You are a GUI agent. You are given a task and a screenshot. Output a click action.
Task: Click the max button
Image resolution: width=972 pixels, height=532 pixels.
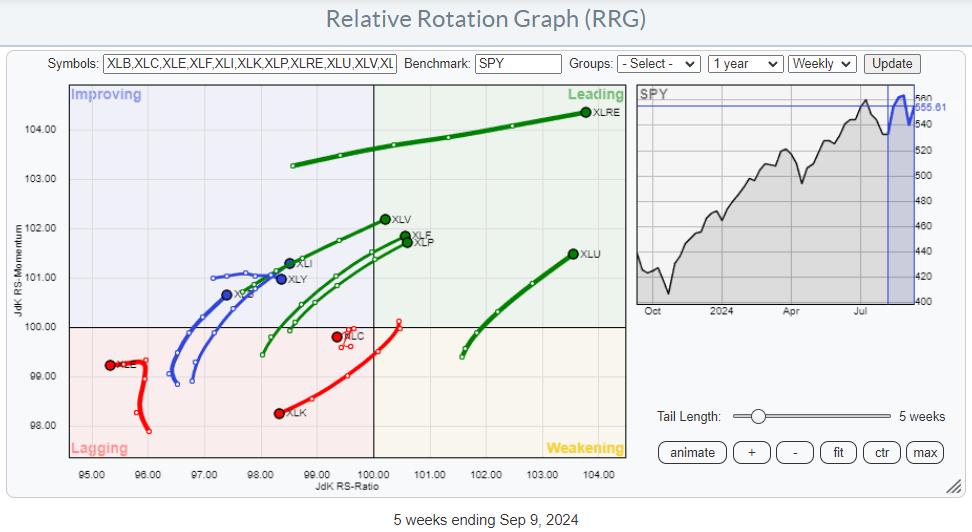[x=925, y=452]
